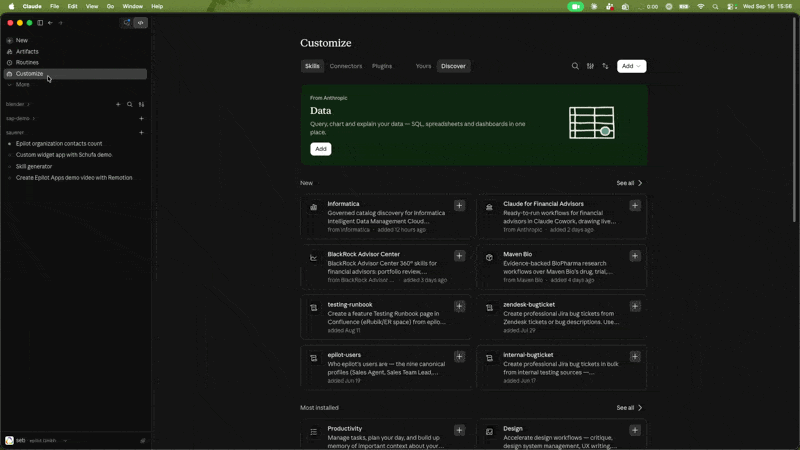Open Spotlight search in menu bar

click(715, 7)
